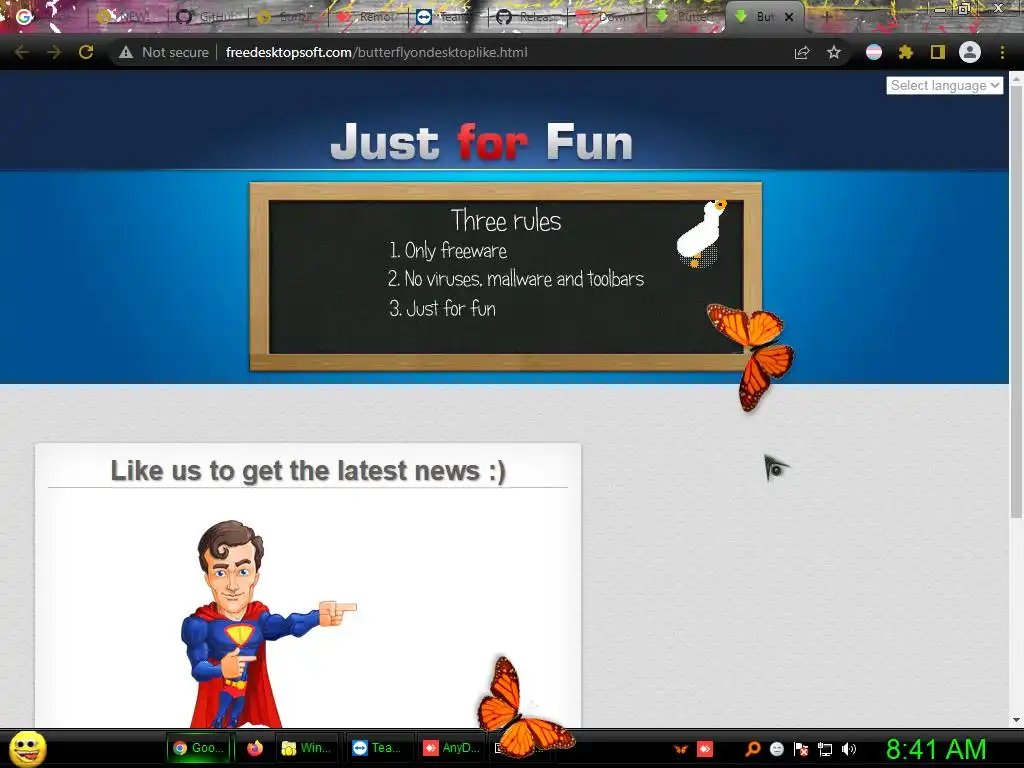
Task: Click the Not secure warning indicator
Action: [164, 52]
